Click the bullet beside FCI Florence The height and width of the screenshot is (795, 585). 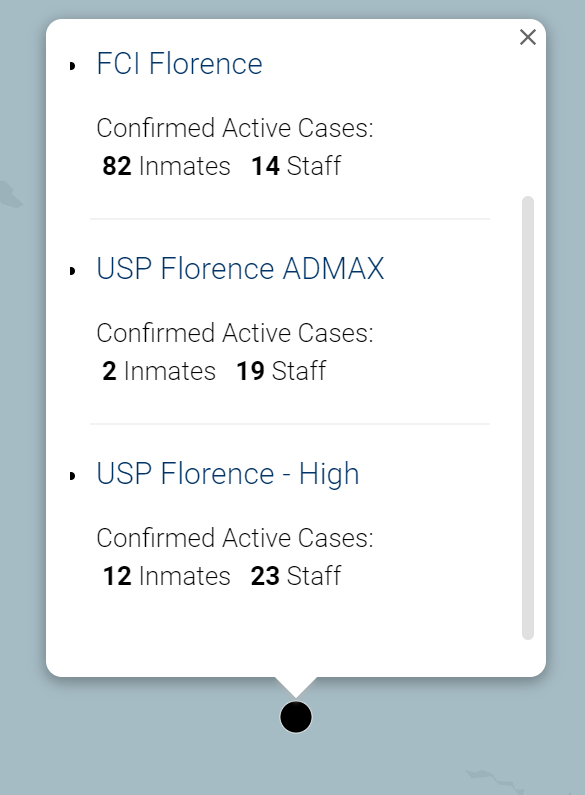coord(72,66)
